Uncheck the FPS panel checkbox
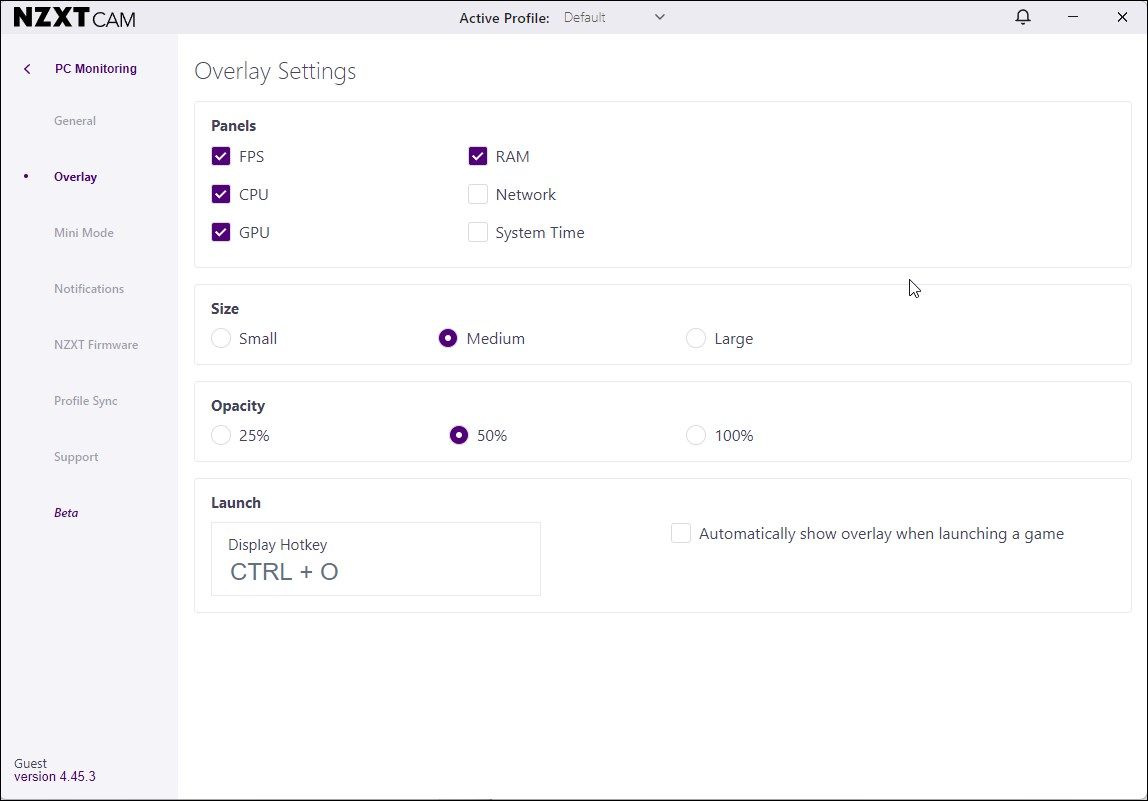The height and width of the screenshot is (801, 1148). [x=221, y=156]
